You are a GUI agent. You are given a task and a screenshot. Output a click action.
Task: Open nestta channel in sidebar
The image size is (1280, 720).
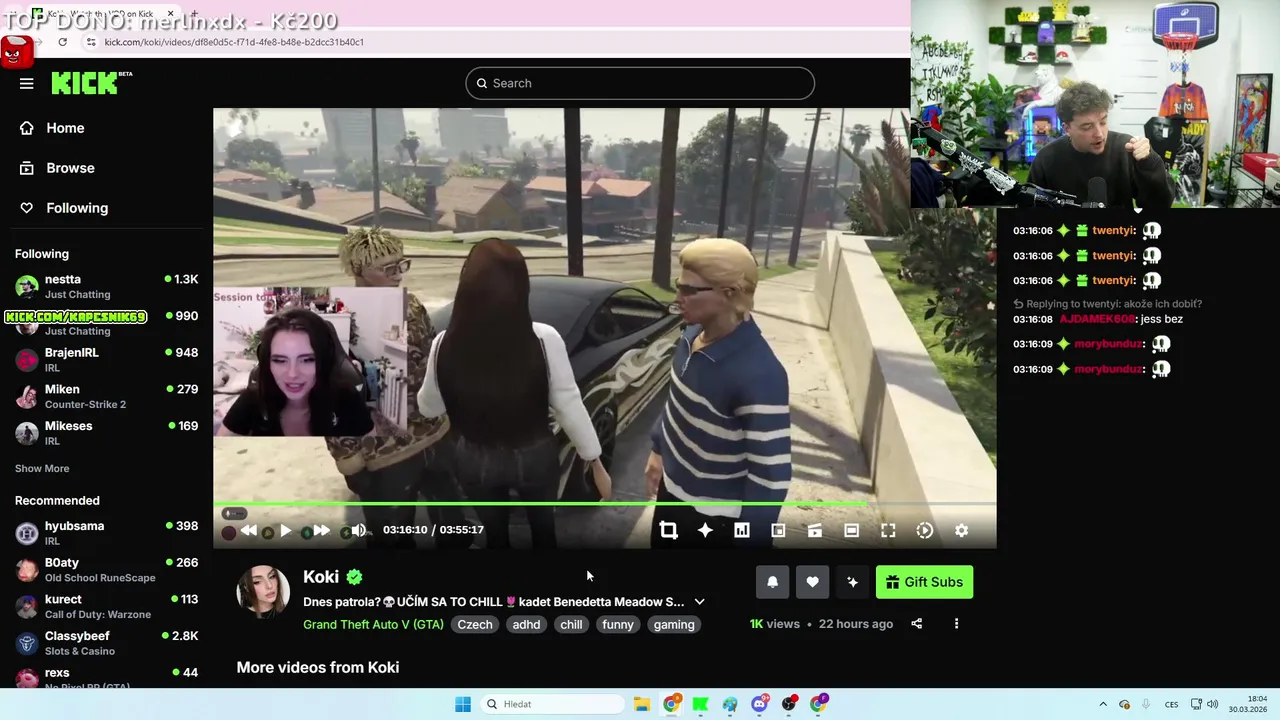click(x=106, y=286)
